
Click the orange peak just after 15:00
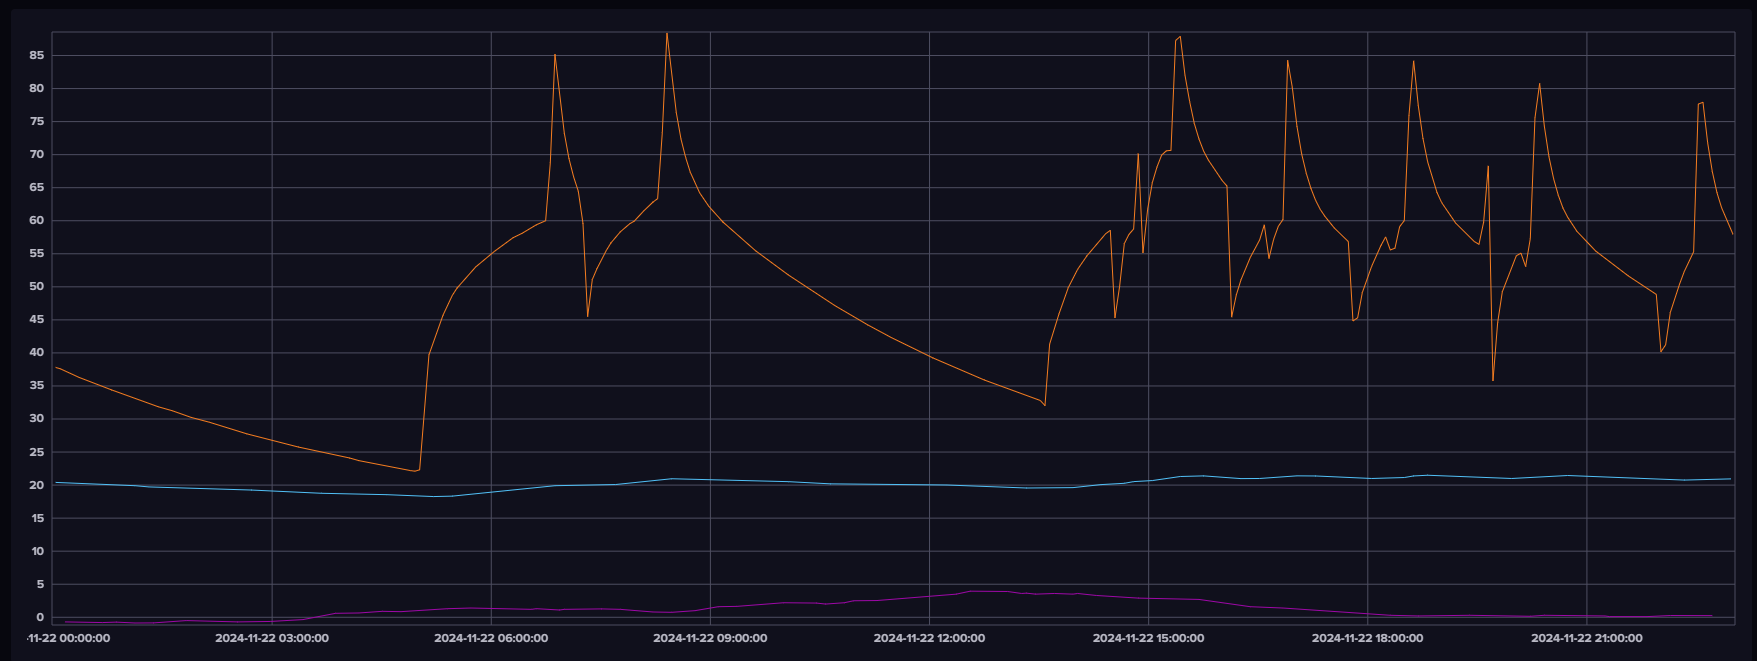[x=1180, y=37]
